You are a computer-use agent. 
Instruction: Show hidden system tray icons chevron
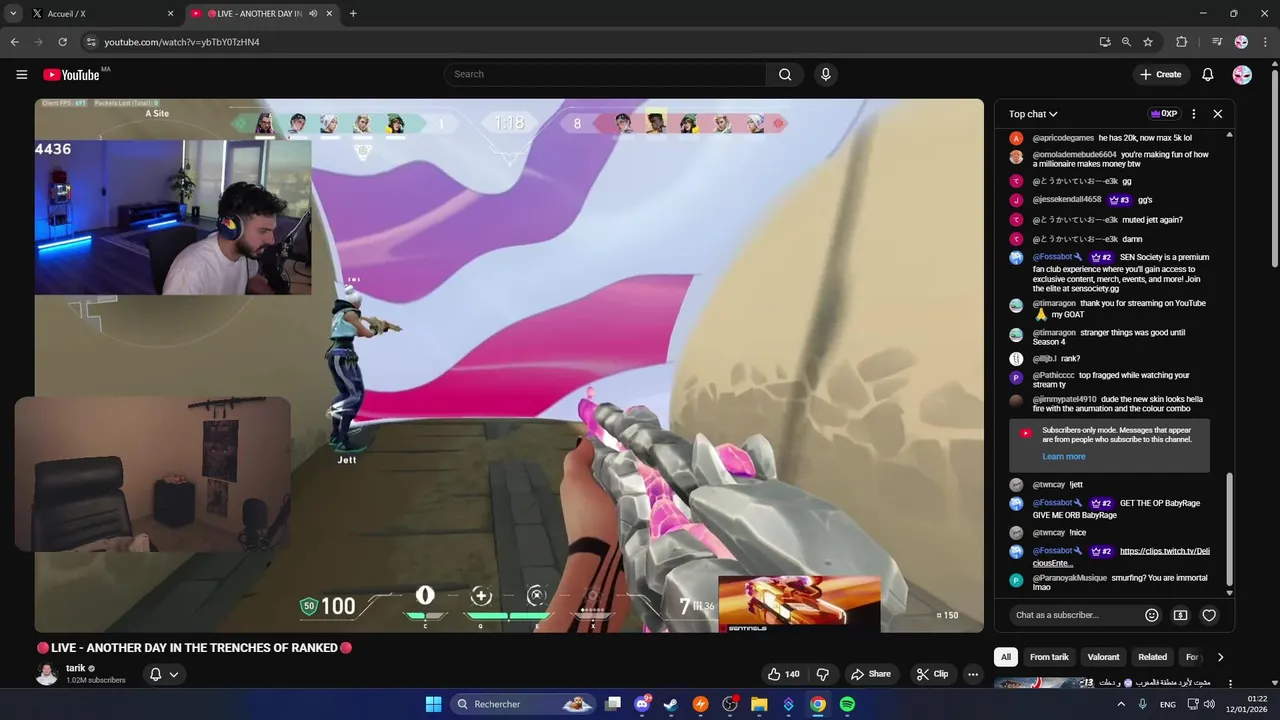pyautogui.click(x=1120, y=704)
